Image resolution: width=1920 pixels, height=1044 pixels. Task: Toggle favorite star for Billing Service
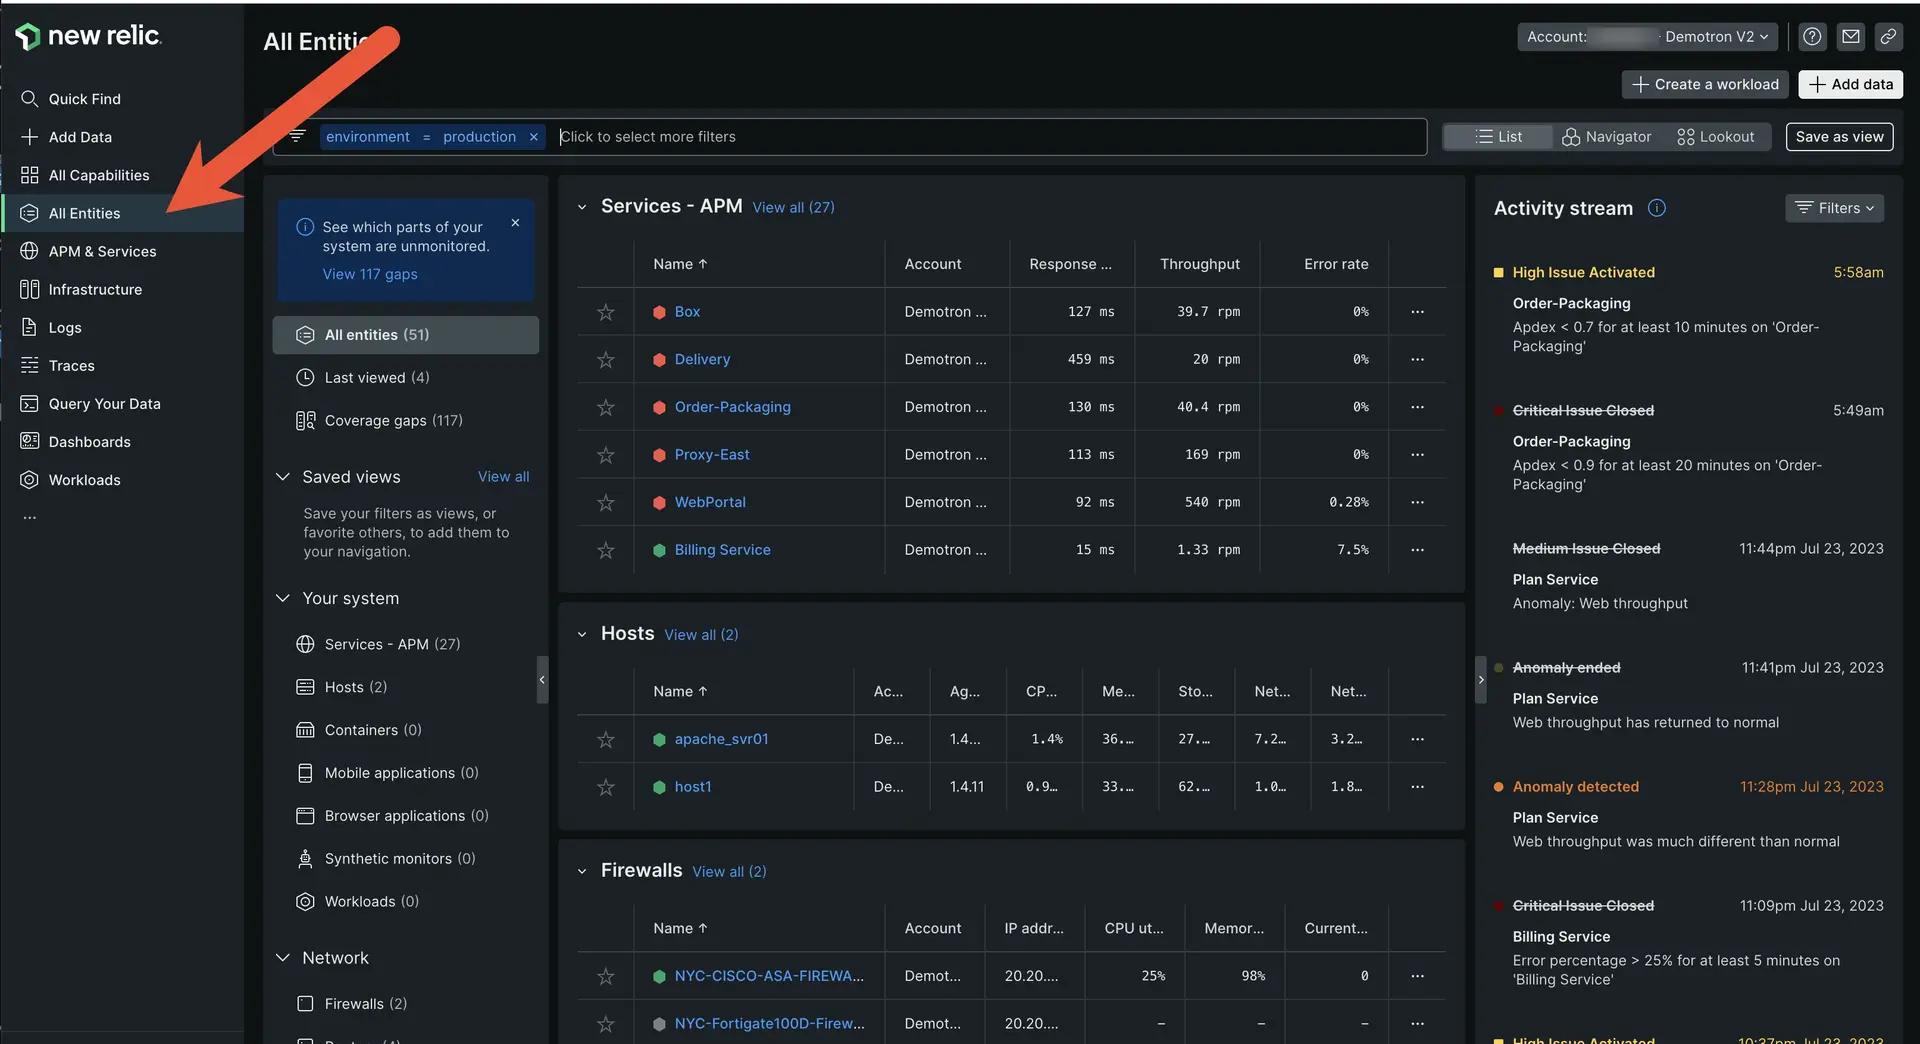(x=606, y=551)
